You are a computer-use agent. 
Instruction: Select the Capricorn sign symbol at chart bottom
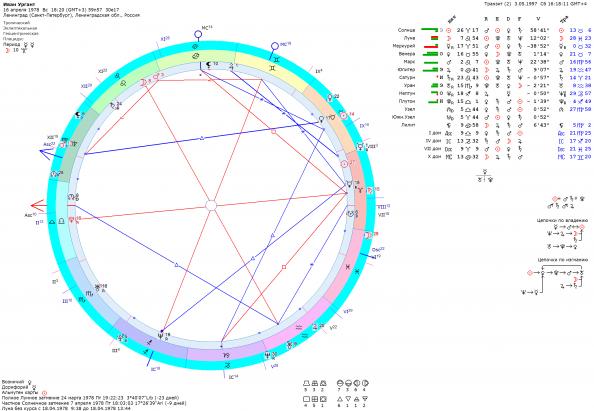click(226, 355)
